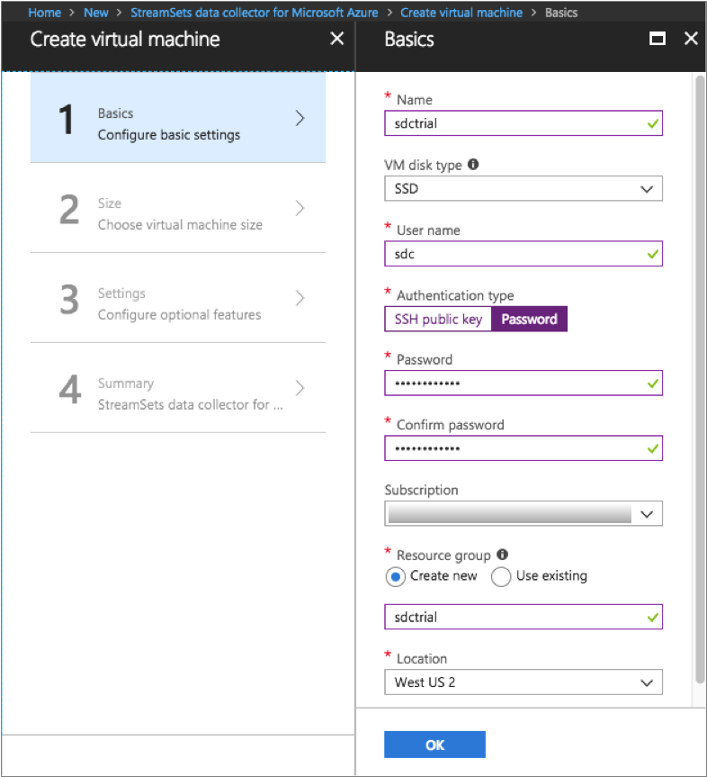Close the Basics blade
The image size is (707, 777).
(691, 38)
